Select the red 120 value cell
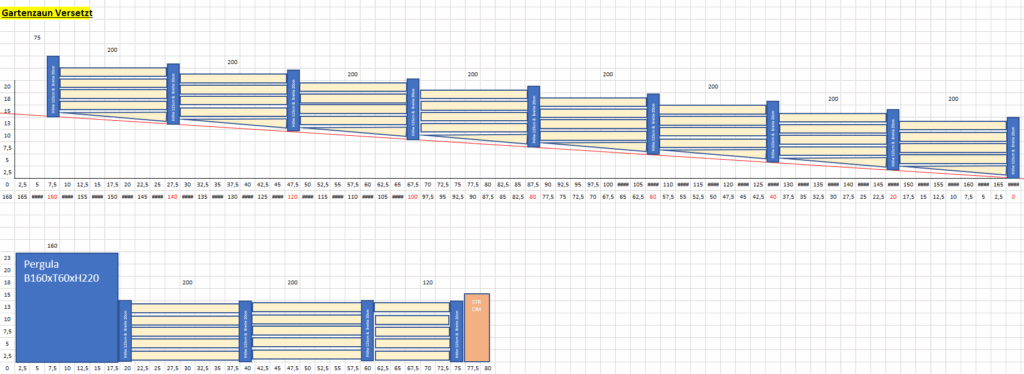1024x374 pixels. click(293, 196)
